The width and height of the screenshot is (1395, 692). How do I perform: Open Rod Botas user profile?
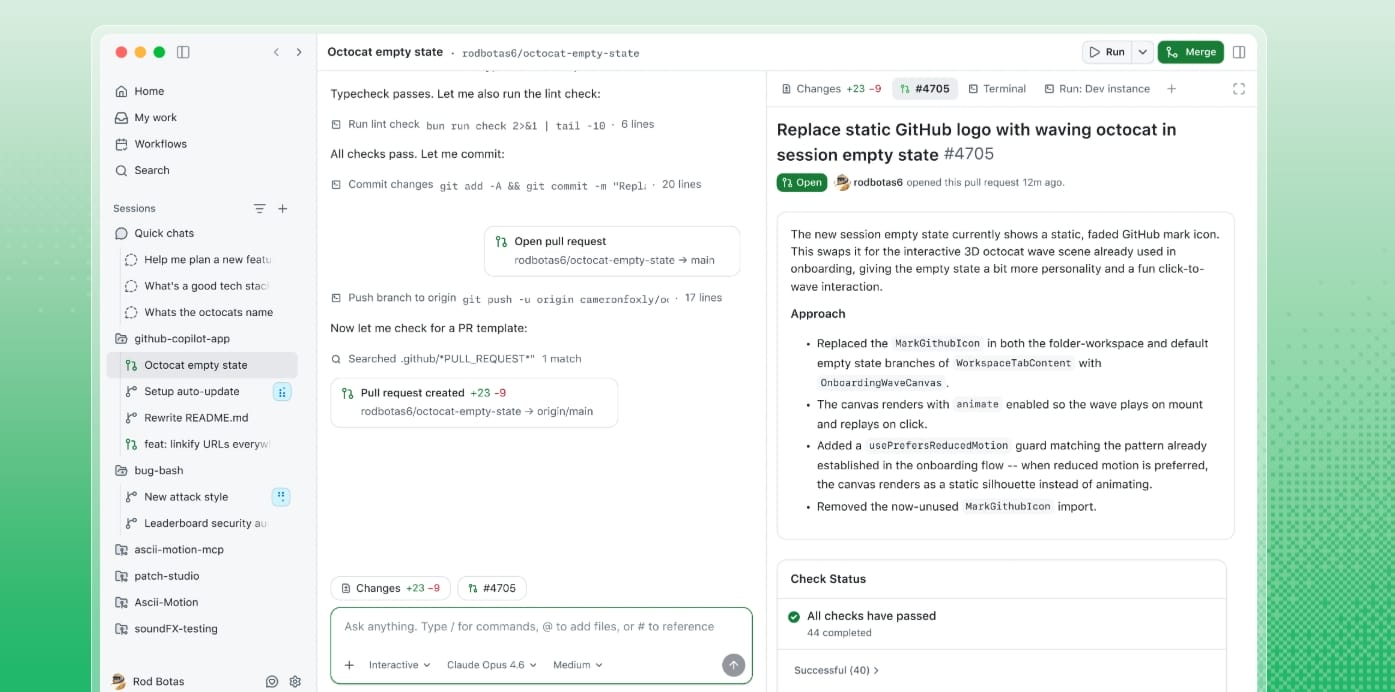148,681
